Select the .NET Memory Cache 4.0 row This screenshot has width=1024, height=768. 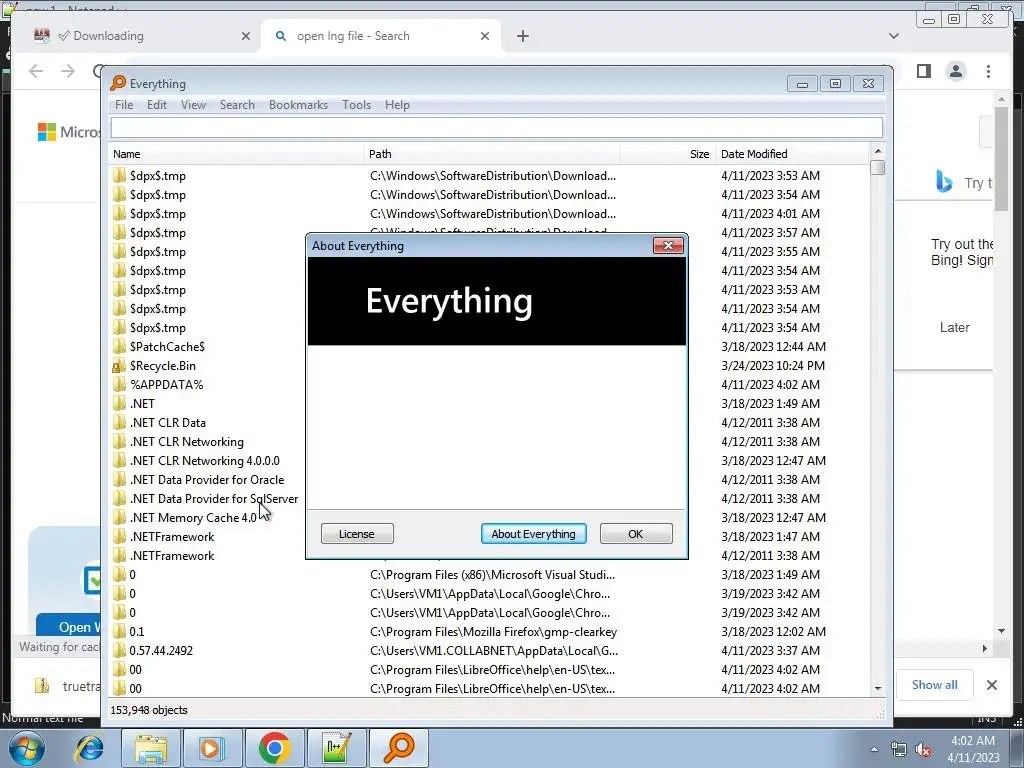[193, 517]
